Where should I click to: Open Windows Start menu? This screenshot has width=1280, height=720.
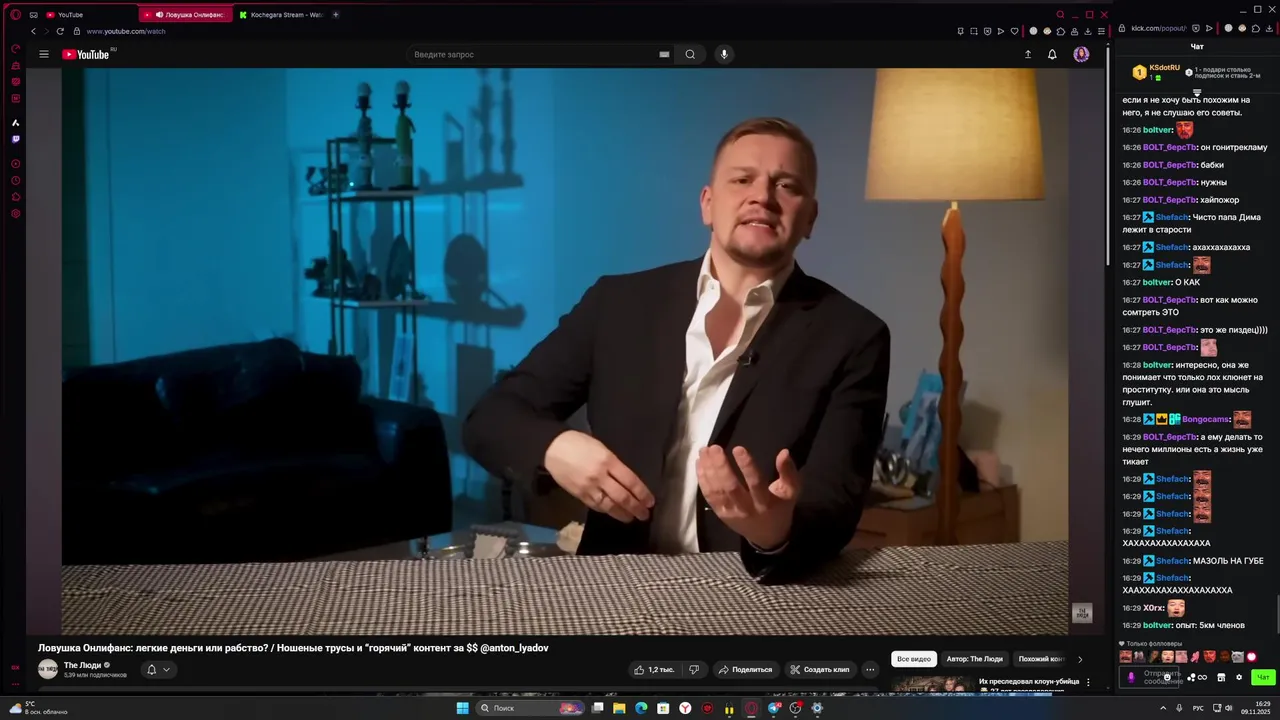tap(462, 708)
